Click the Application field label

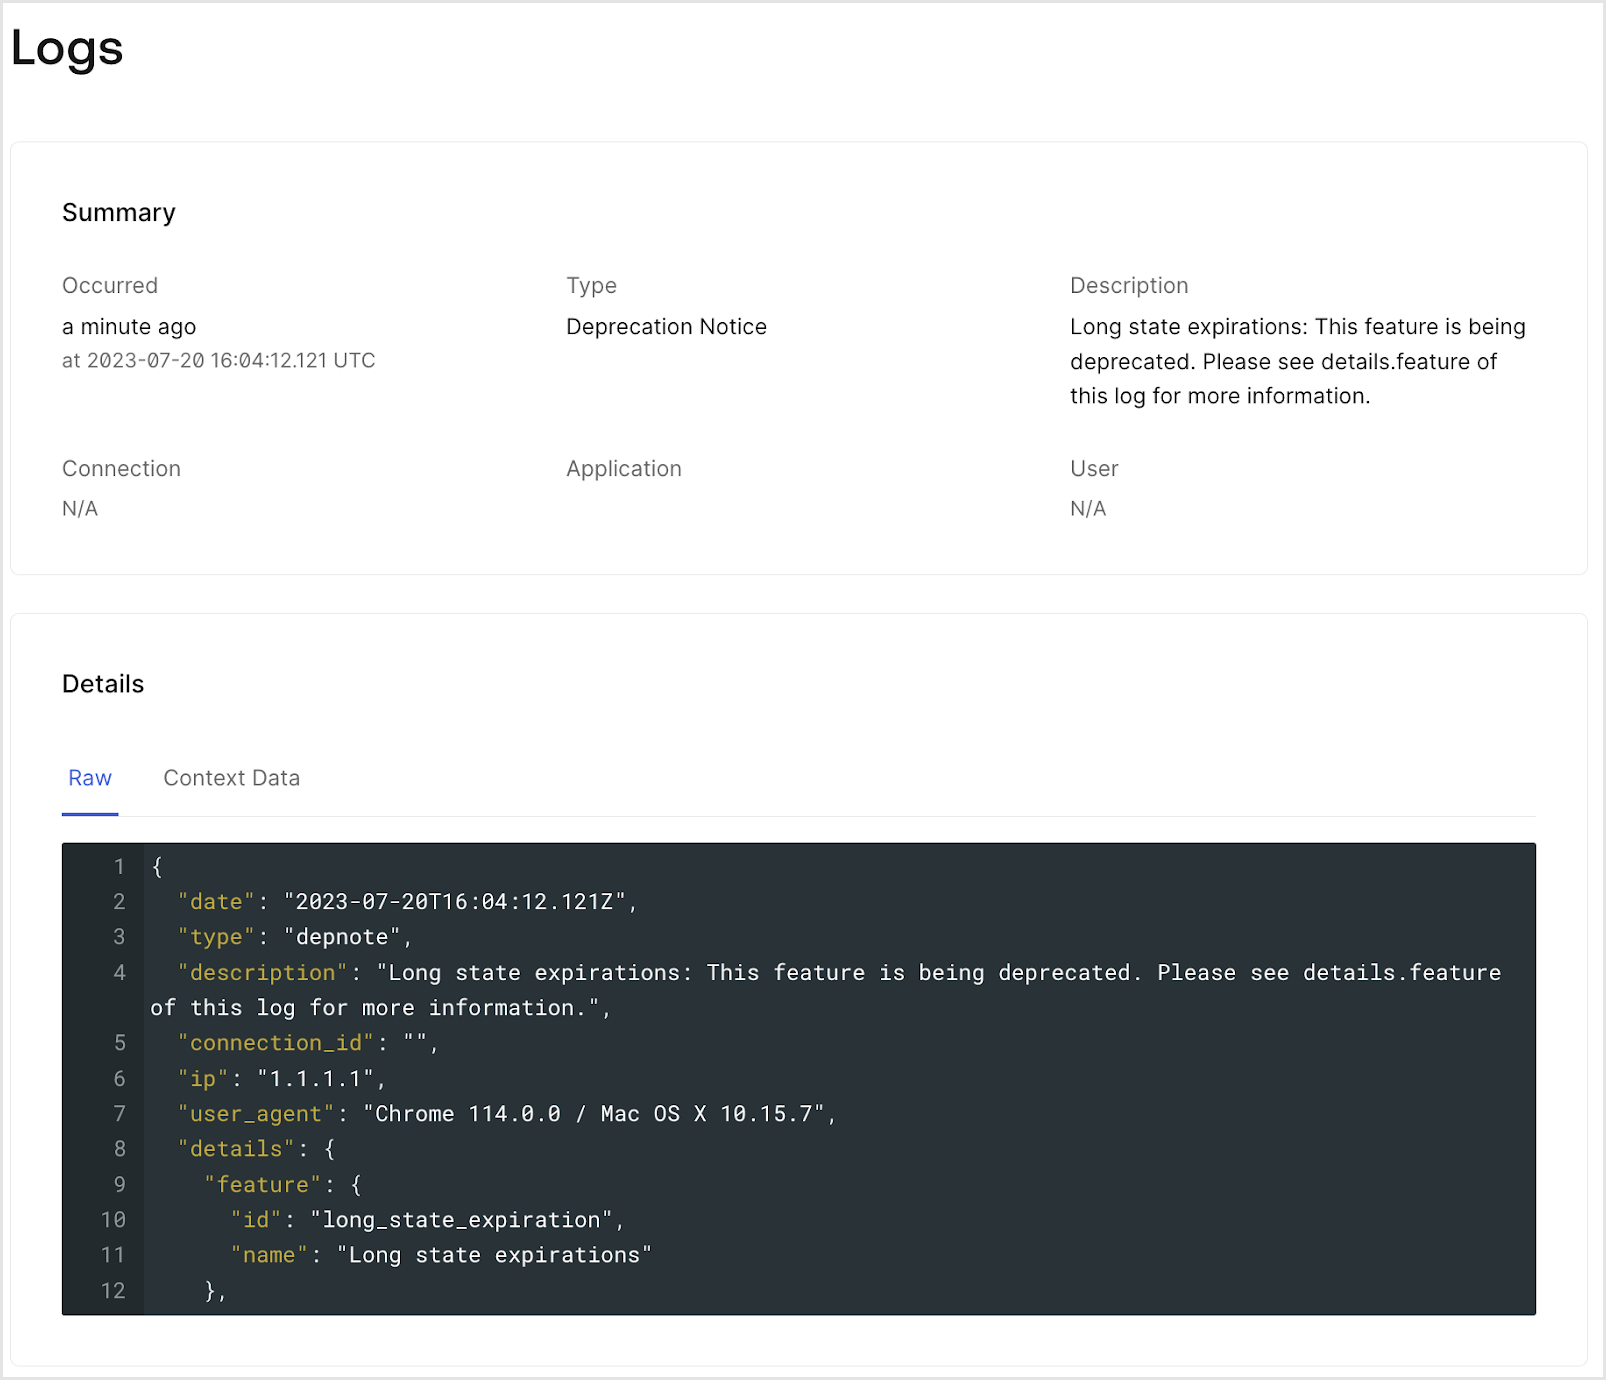click(x=623, y=469)
